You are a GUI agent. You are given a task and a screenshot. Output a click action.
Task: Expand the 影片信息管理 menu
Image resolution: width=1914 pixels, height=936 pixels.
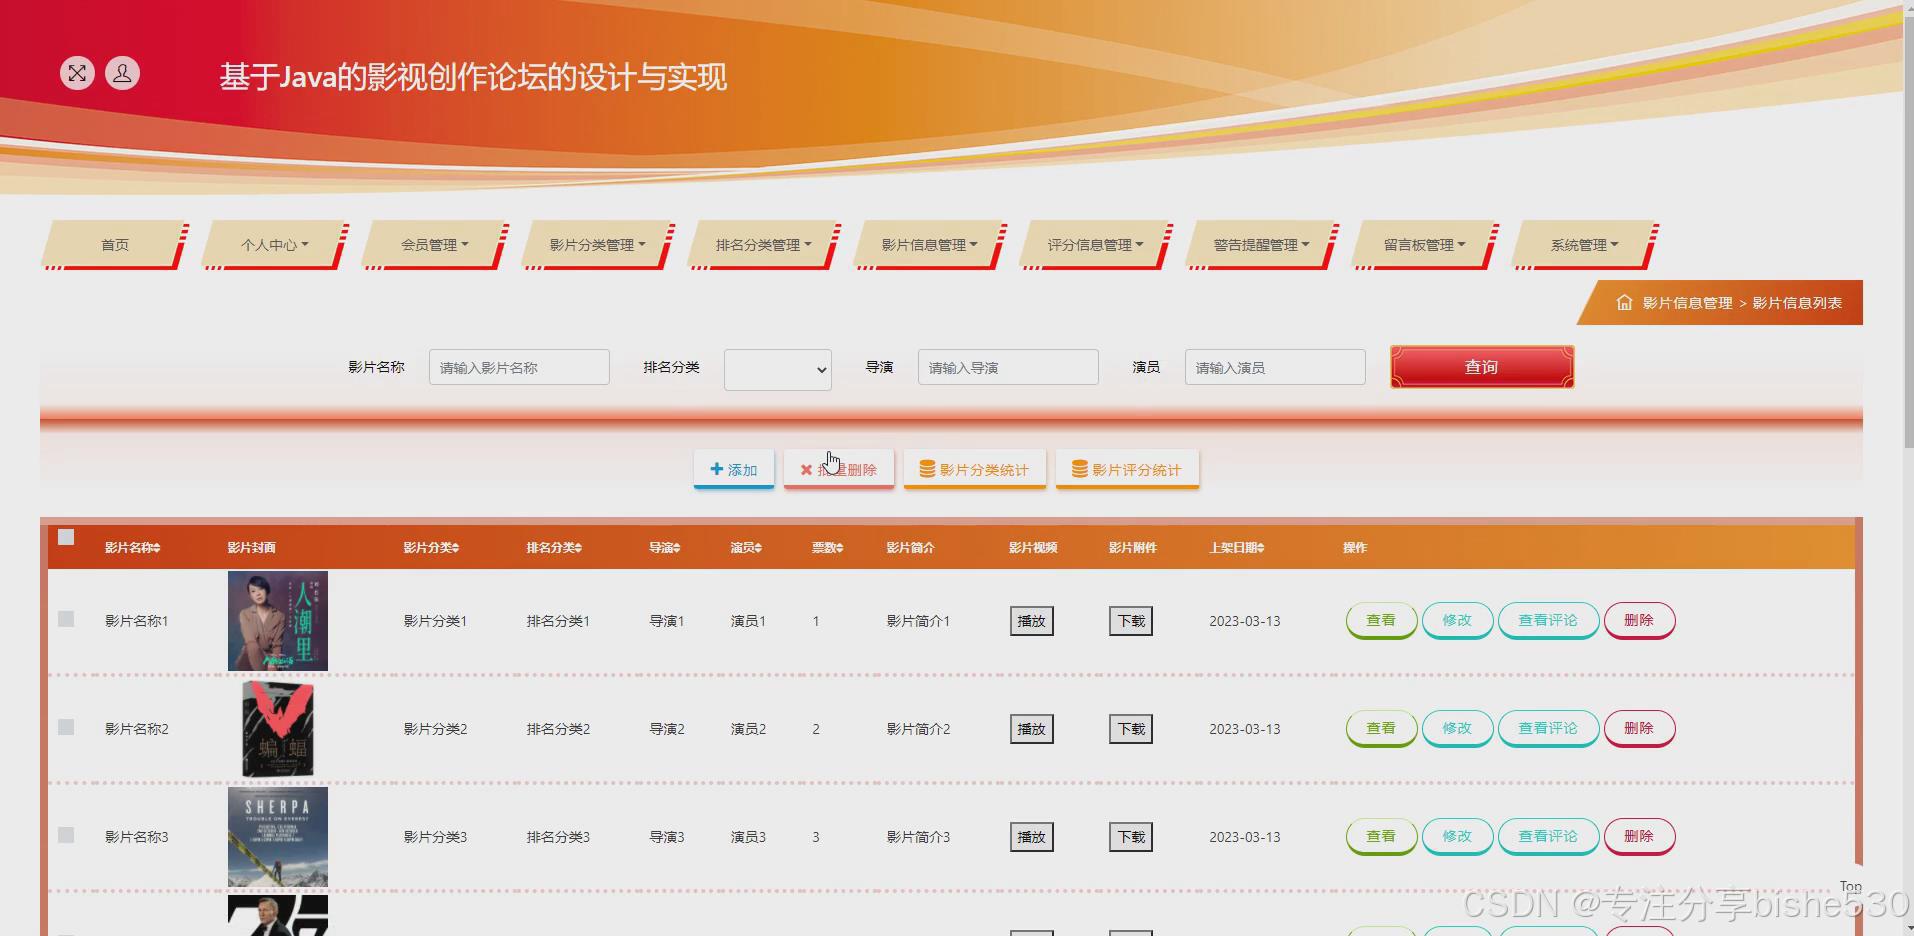[929, 245]
